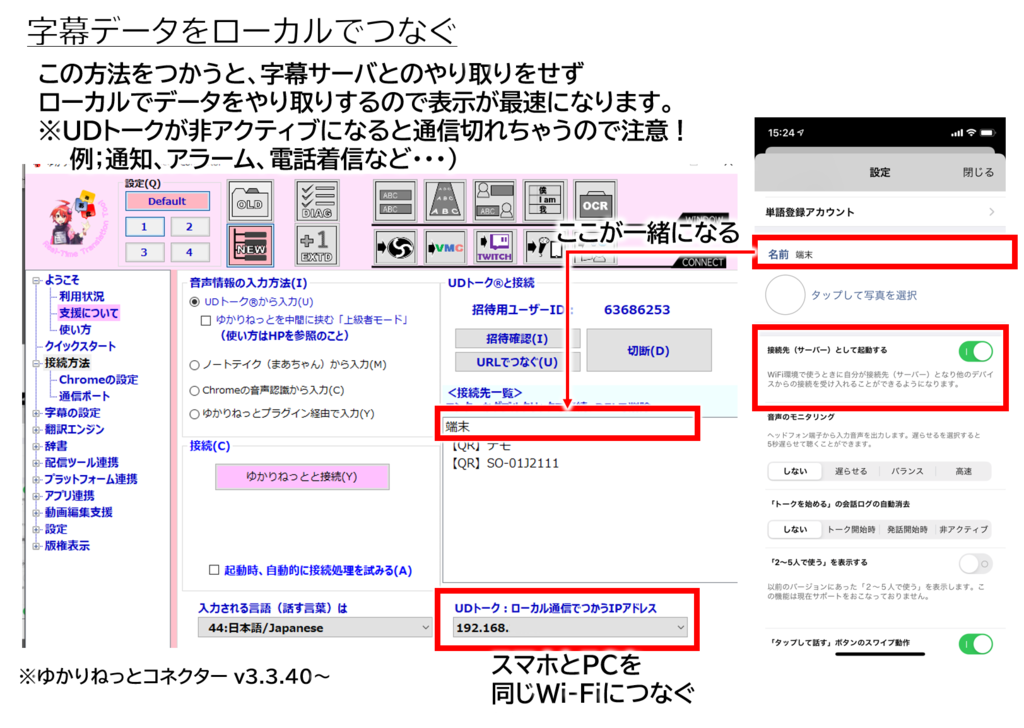
Task: Tap '閉じる' in the phone settings
Action: 978,172
